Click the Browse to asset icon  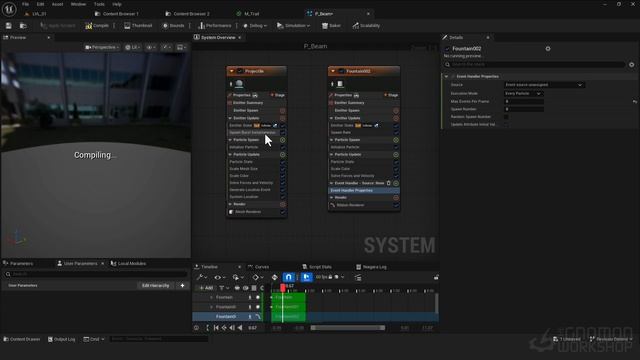coord(23,26)
